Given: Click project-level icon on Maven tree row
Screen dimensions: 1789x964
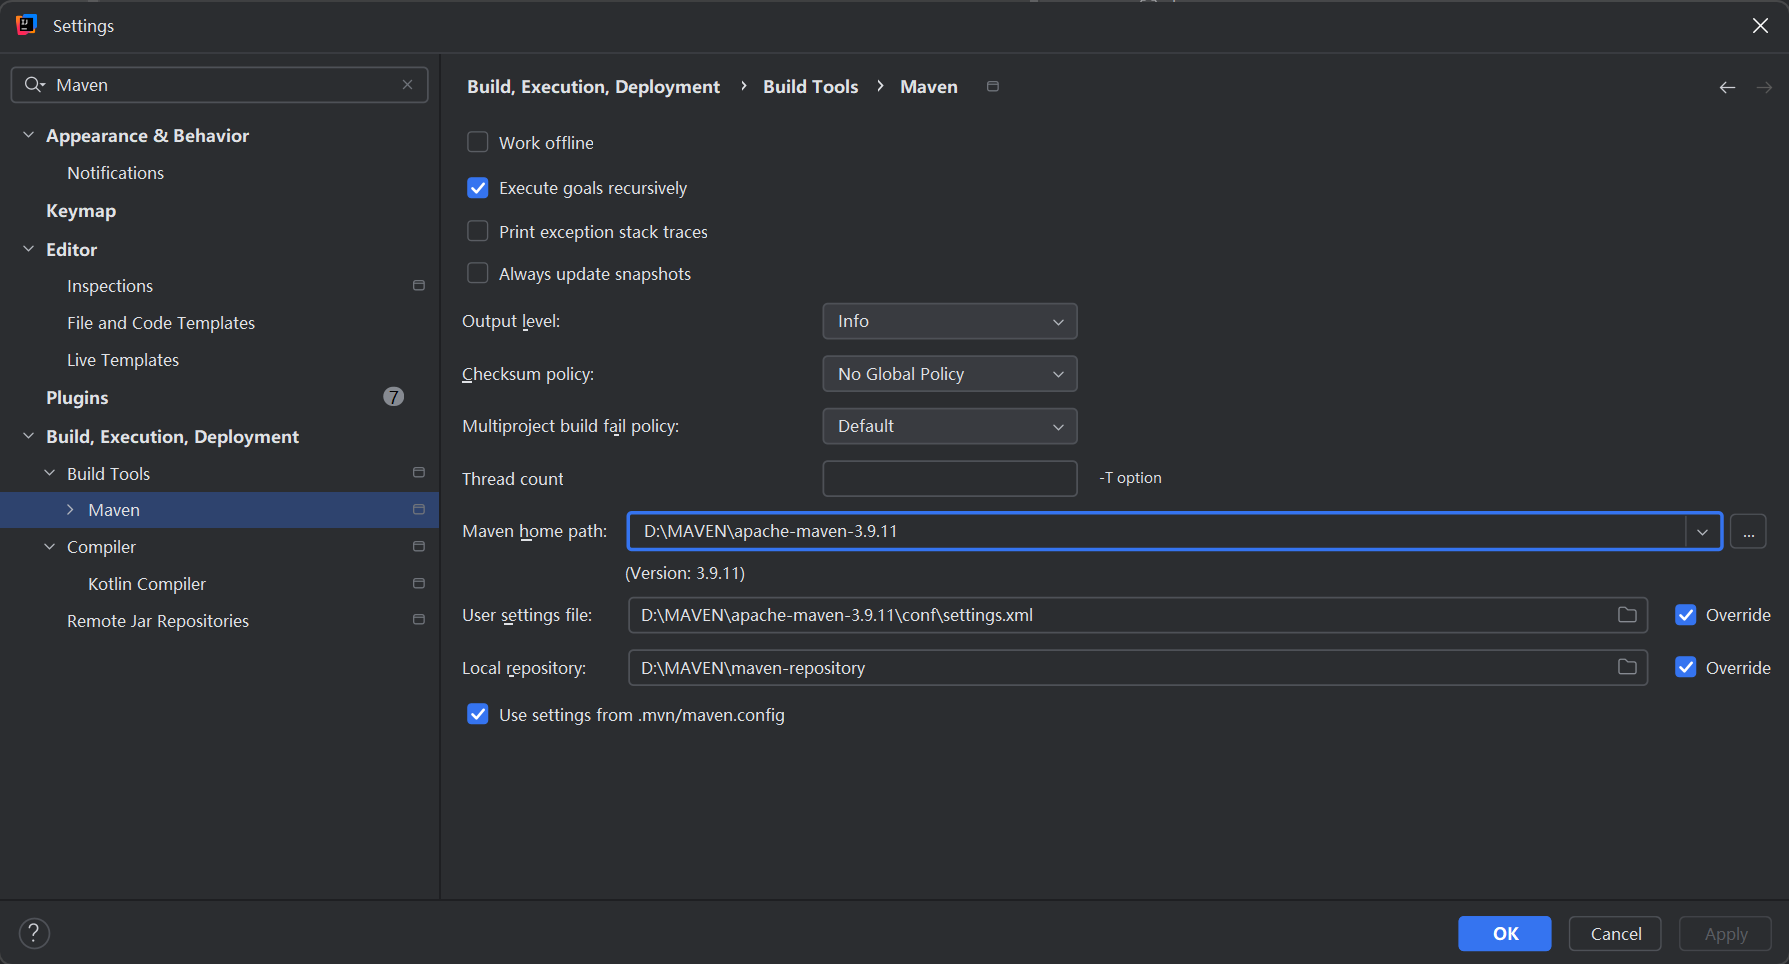Looking at the screenshot, I should (x=419, y=510).
